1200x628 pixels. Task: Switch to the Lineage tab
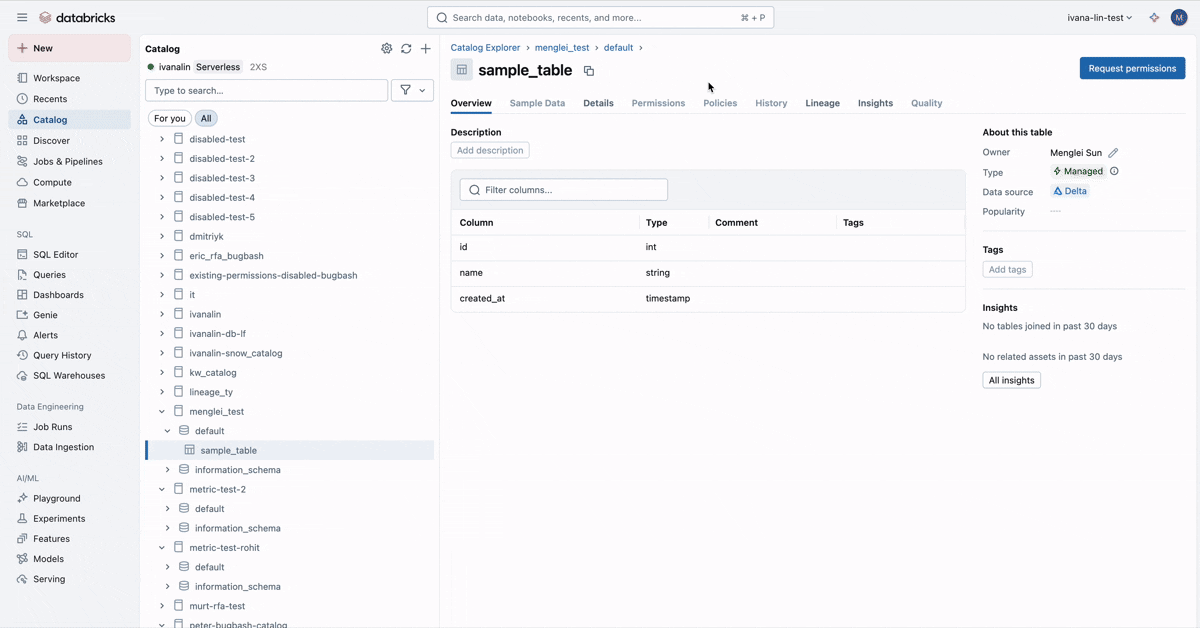coord(822,103)
